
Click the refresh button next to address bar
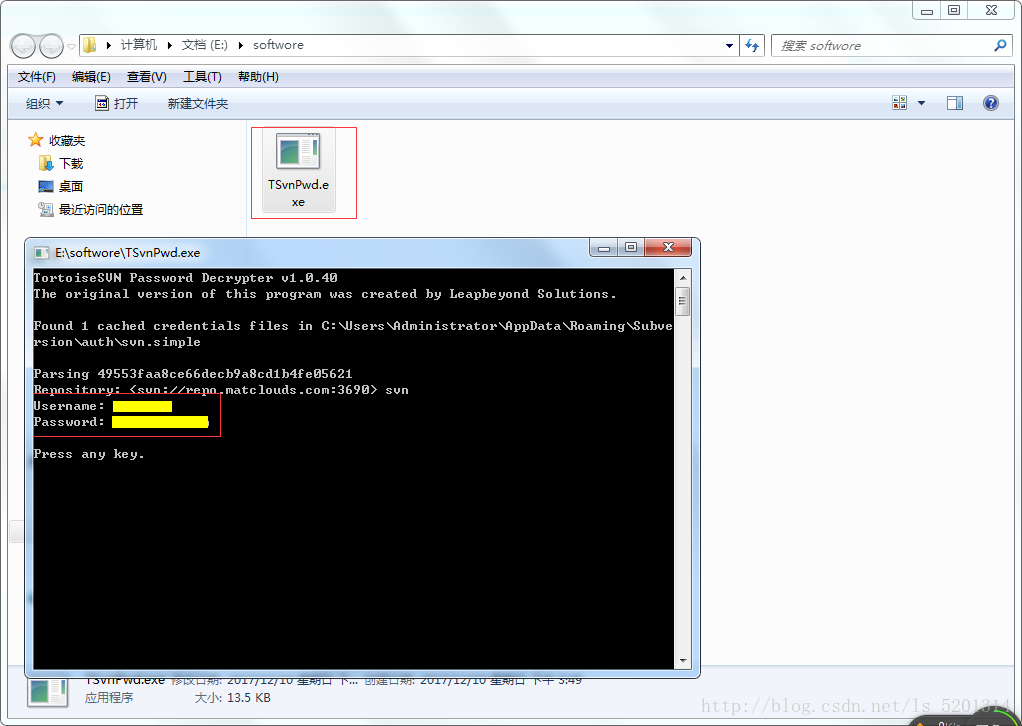(x=752, y=46)
